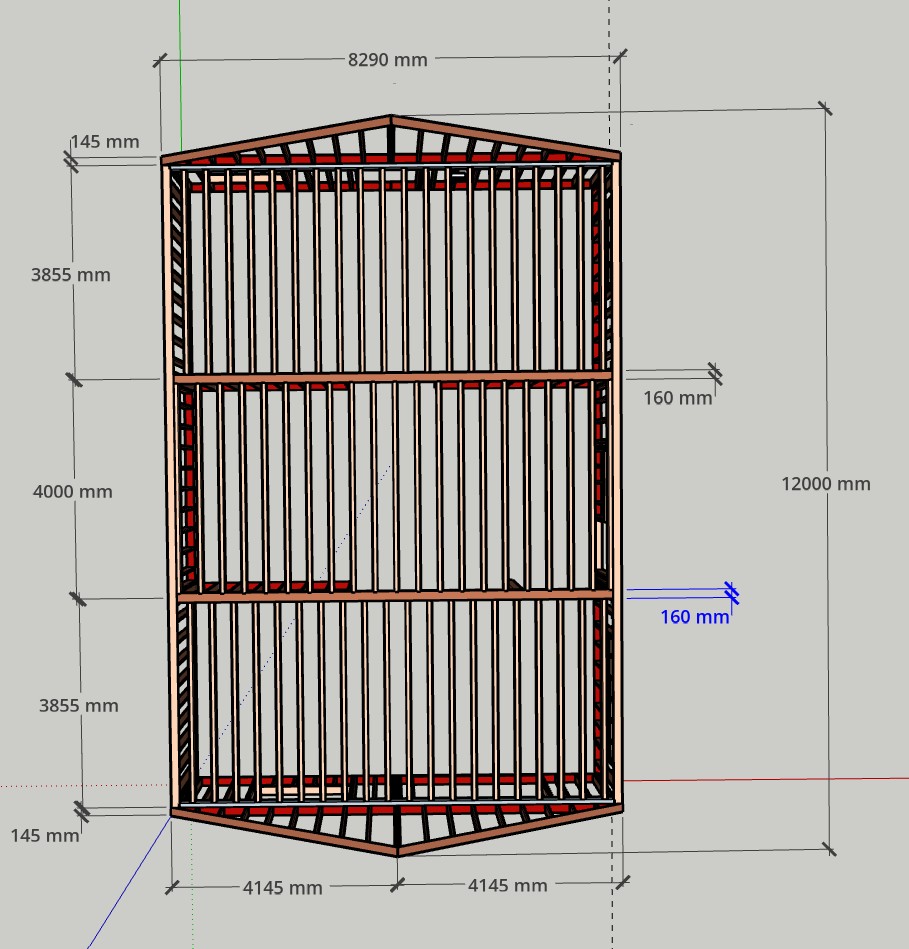Pick the bottom-left sloped rafter board
The width and height of the screenshot is (909, 949).
(x=283, y=833)
